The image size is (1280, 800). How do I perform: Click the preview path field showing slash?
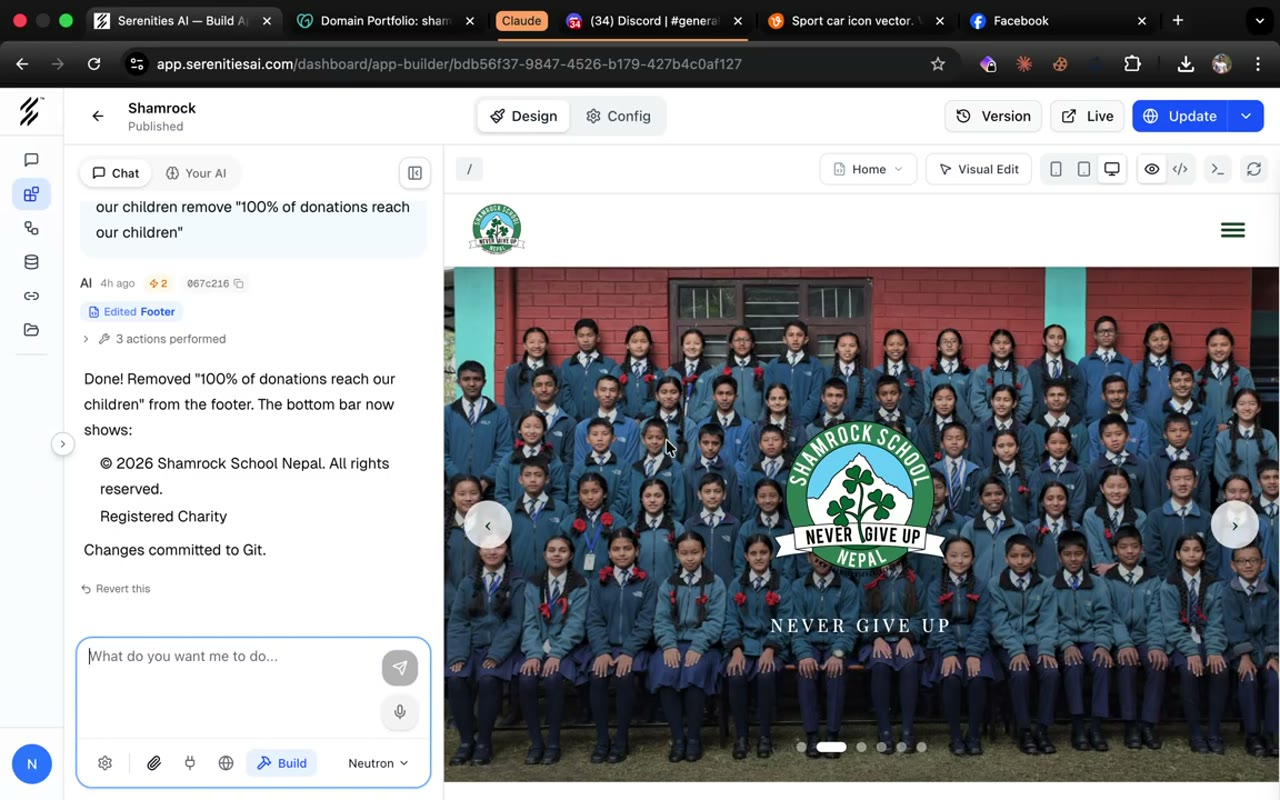(x=469, y=169)
